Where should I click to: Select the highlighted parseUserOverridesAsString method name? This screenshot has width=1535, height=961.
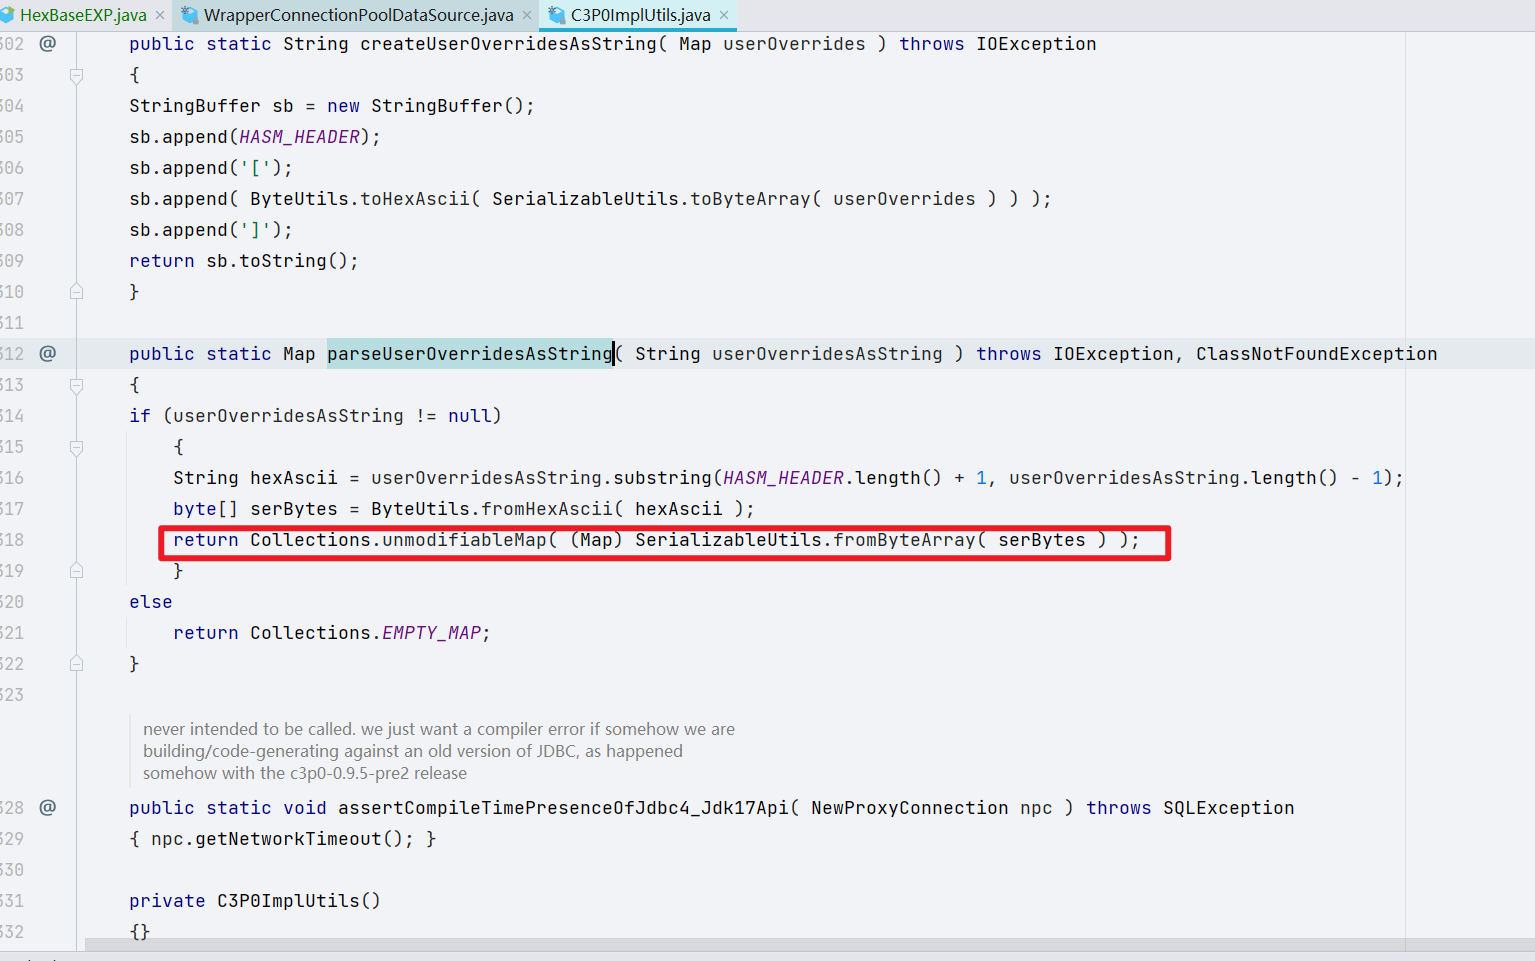coord(469,353)
